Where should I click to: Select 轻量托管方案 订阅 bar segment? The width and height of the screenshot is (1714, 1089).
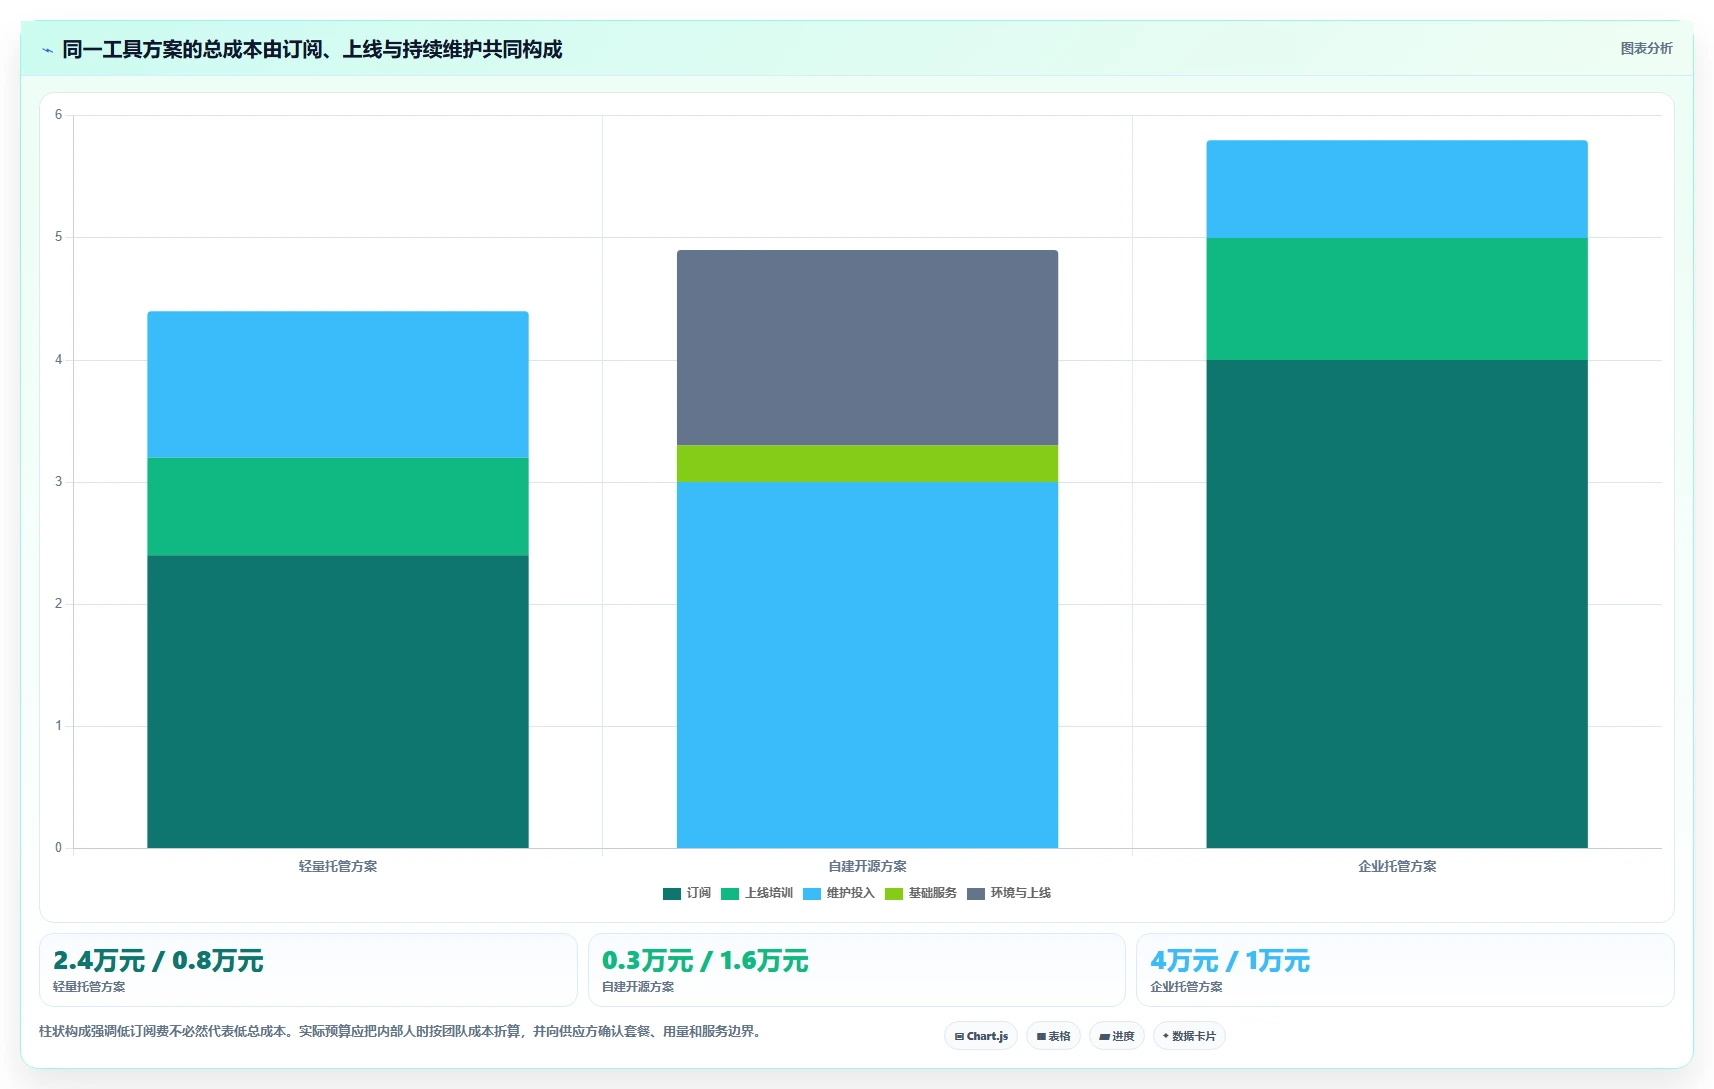coord(338,702)
